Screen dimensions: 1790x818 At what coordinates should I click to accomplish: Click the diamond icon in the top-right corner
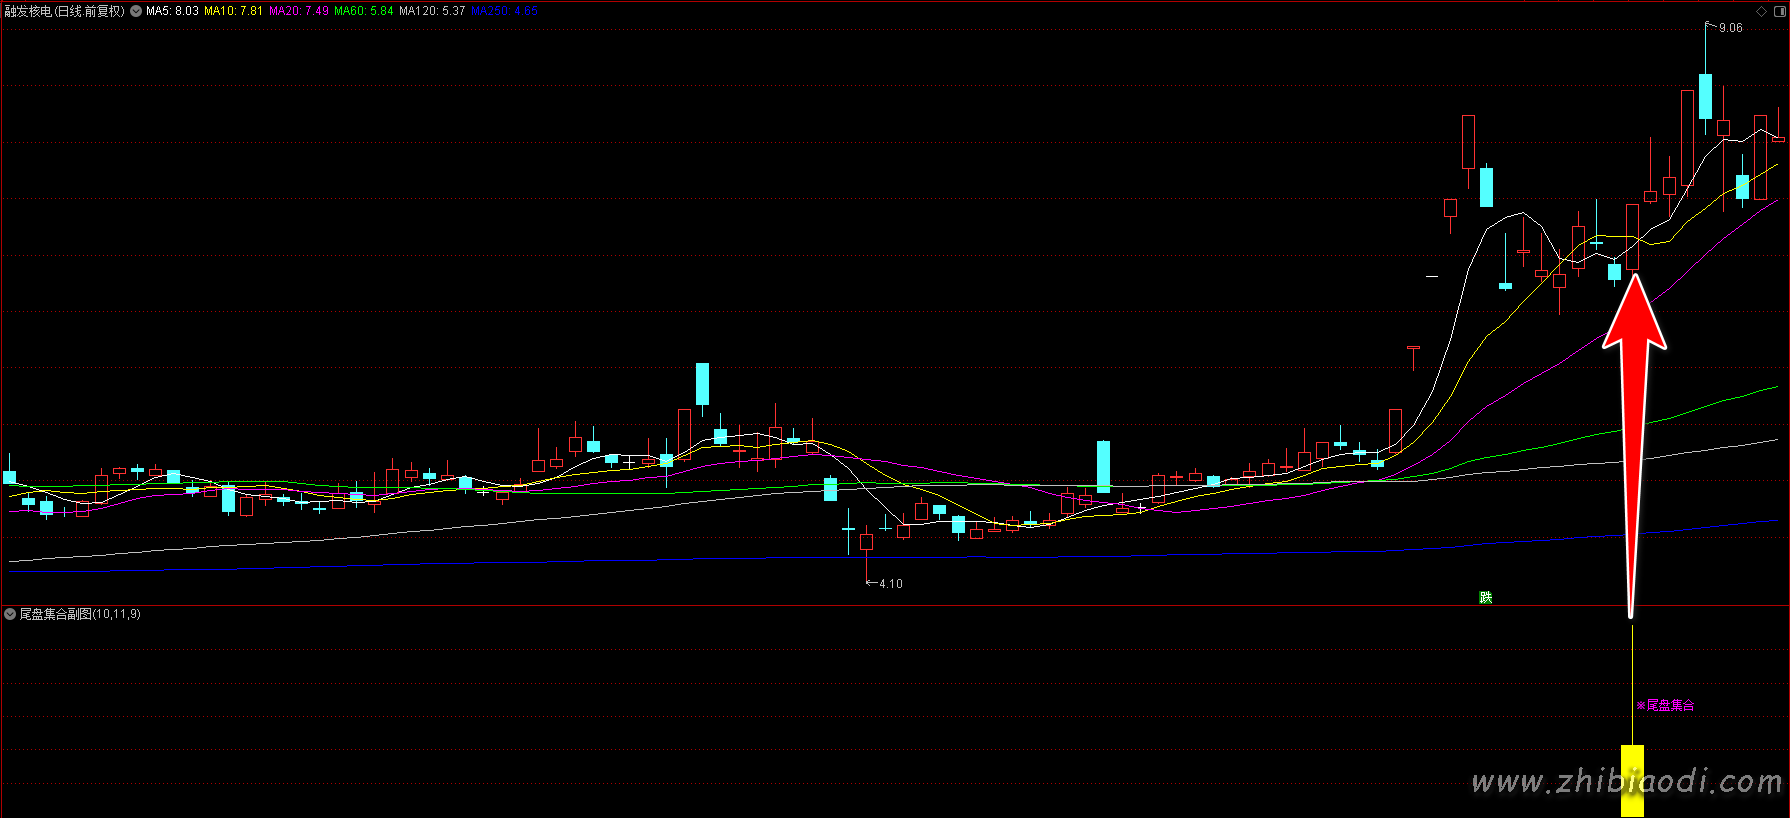coord(1761,11)
